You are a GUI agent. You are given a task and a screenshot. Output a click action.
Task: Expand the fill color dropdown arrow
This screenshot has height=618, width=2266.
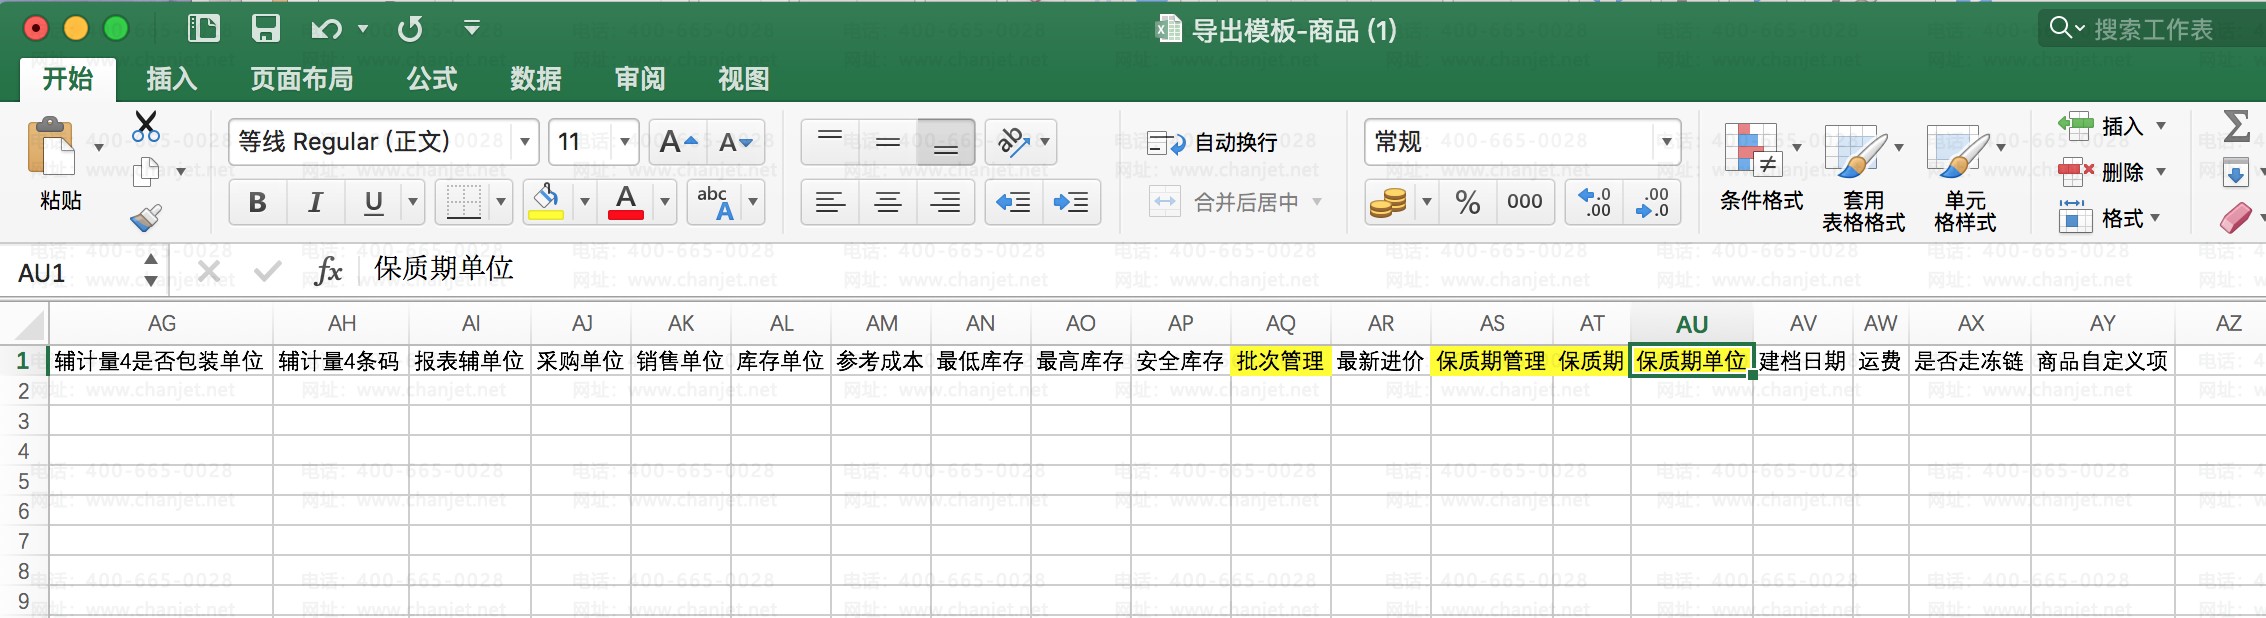(x=585, y=202)
